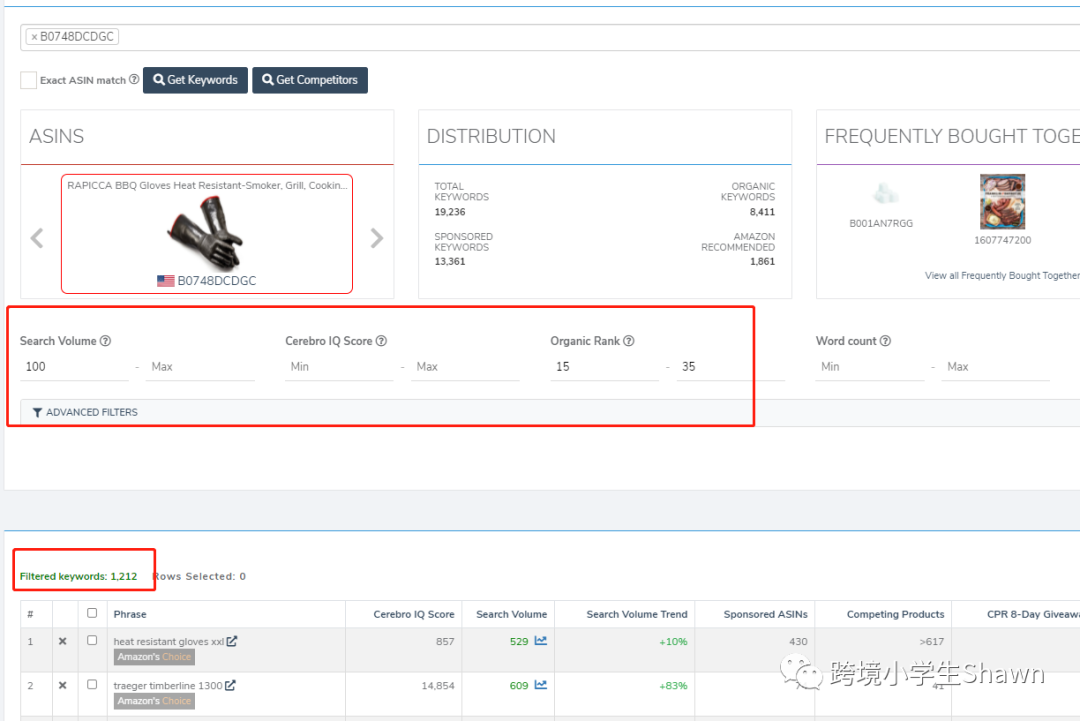Show Cerebro IQ Score help tooltip icon
The image size is (1080, 721).
(x=381, y=341)
